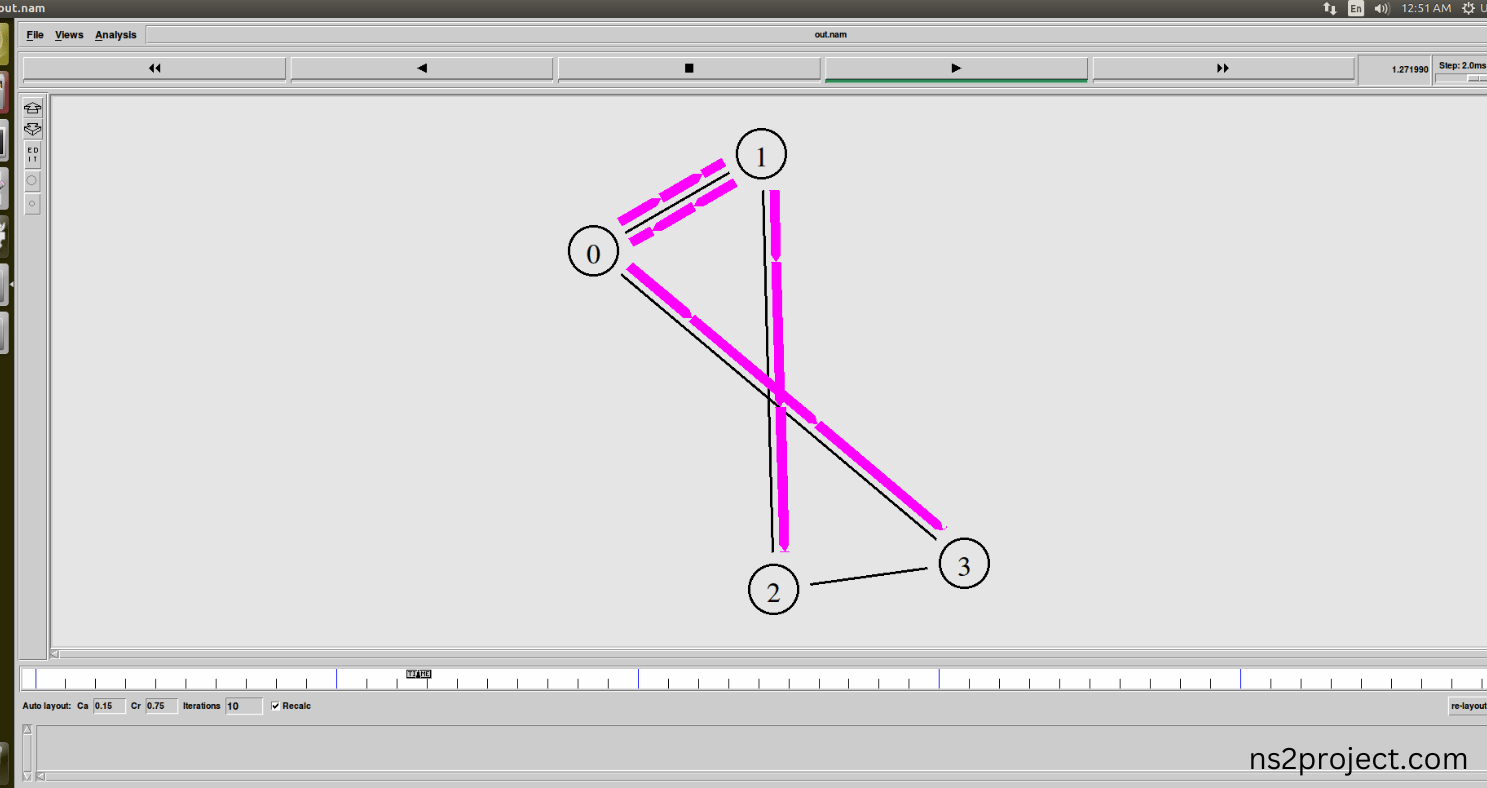Toggle the Recalc checkbox
The image size is (1487, 788).
tap(276, 706)
